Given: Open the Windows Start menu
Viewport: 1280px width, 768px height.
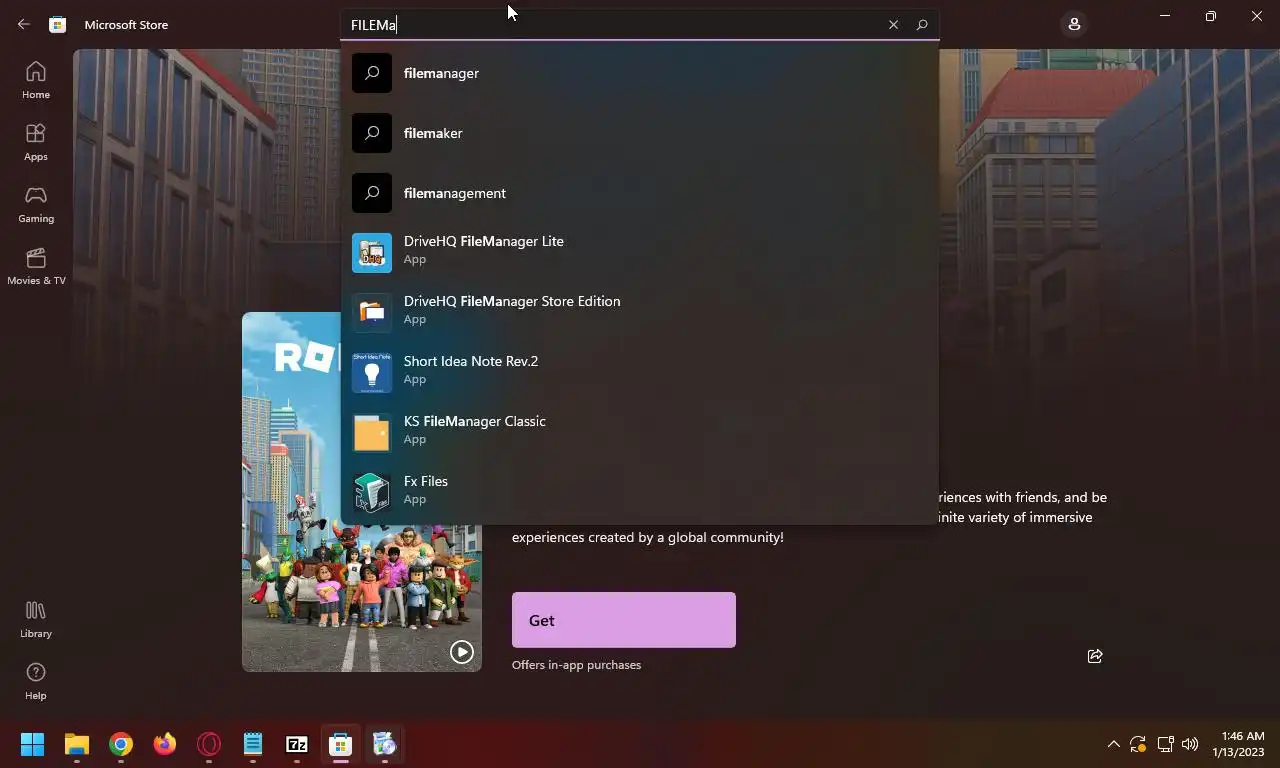Looking at the screenshot, I should [x=33, y=744].
